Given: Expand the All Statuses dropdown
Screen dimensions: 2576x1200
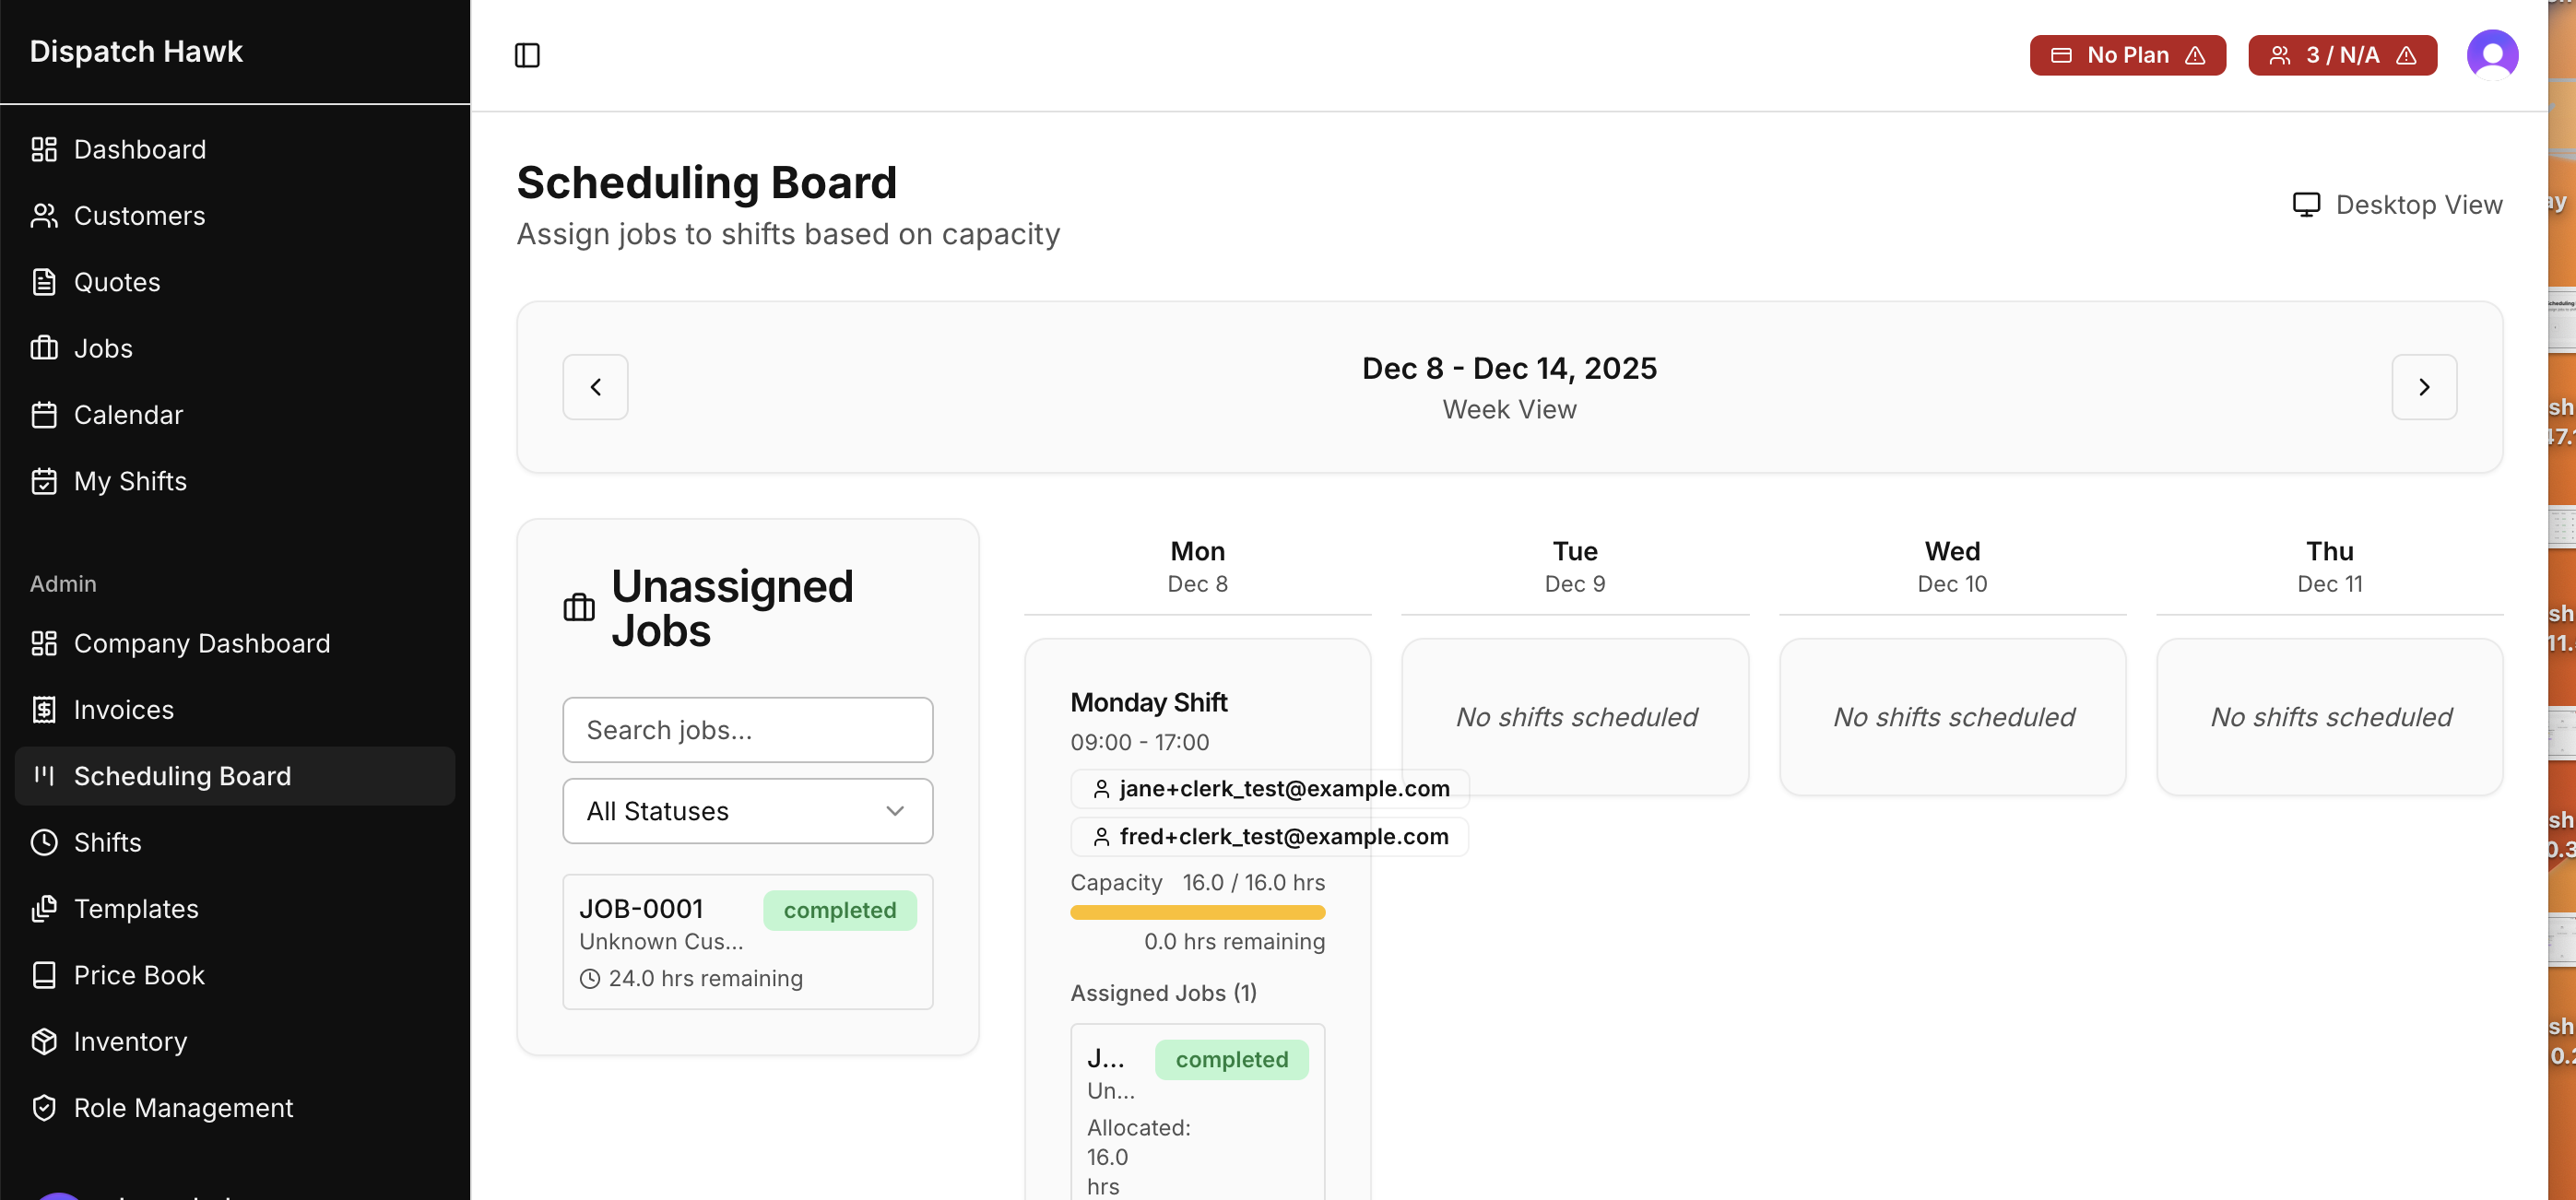Looking at the screenshot, I should pos(747,811).
